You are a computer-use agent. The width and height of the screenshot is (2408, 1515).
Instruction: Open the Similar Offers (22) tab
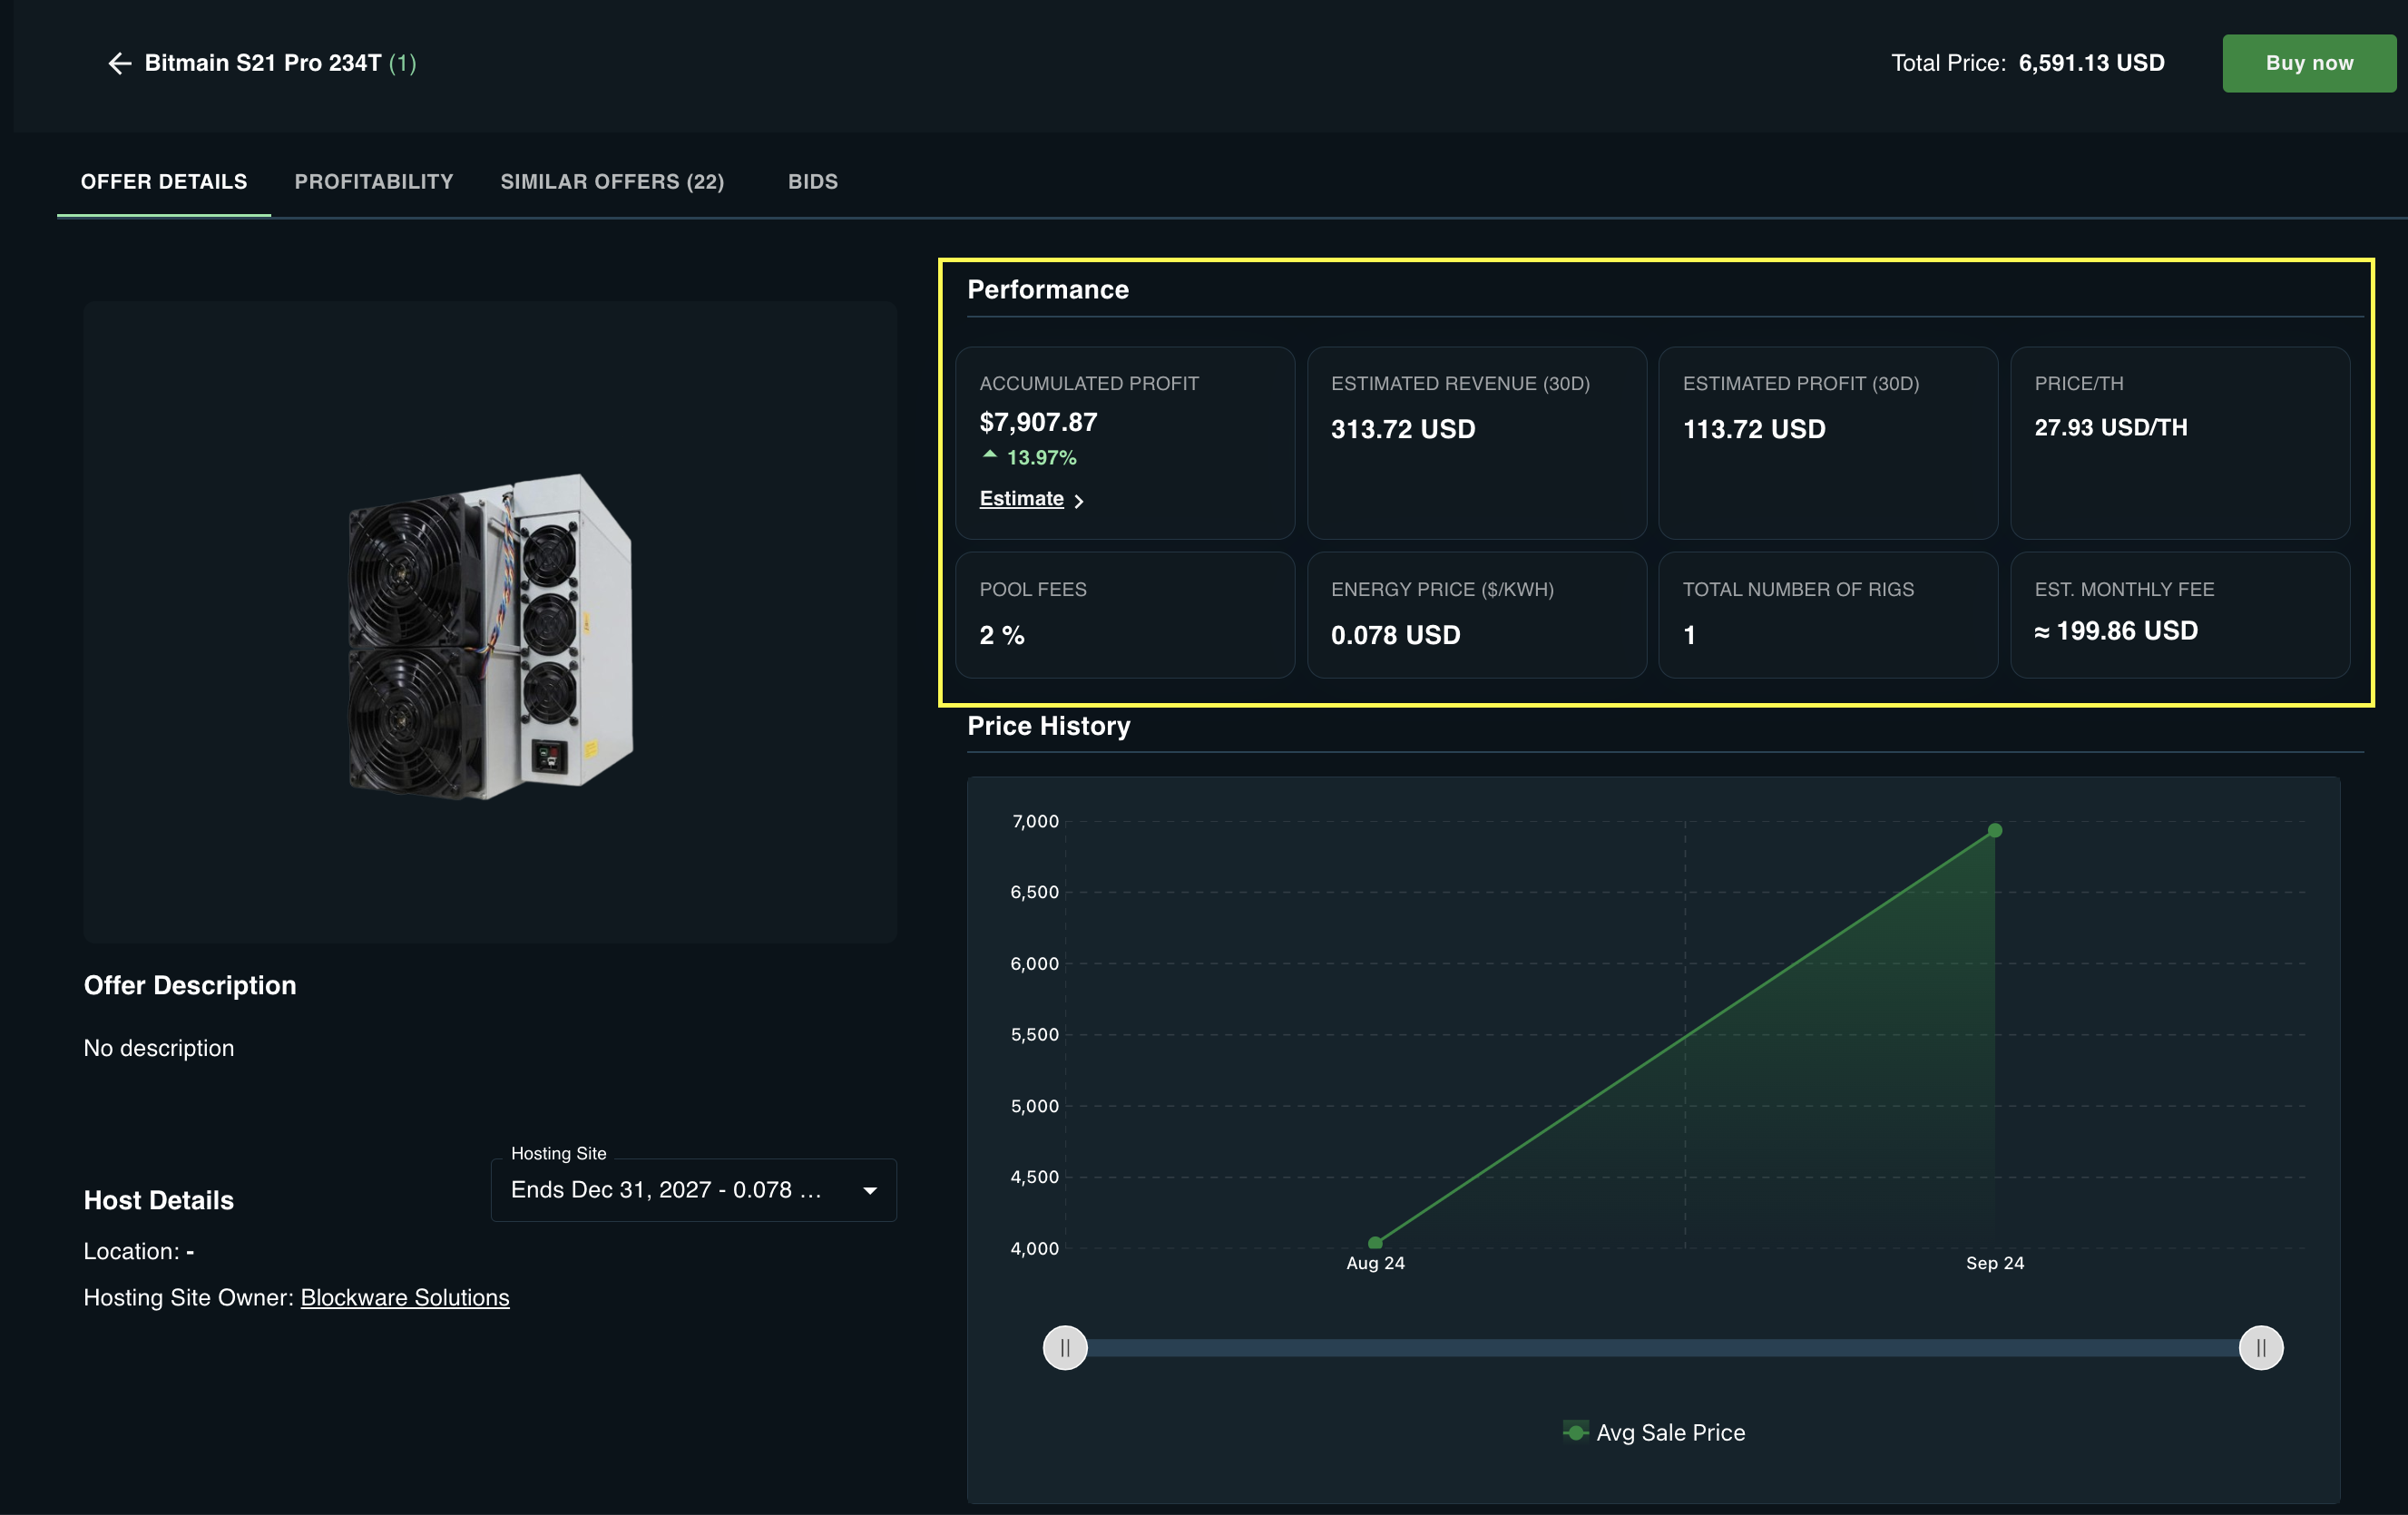pos(613,182)
